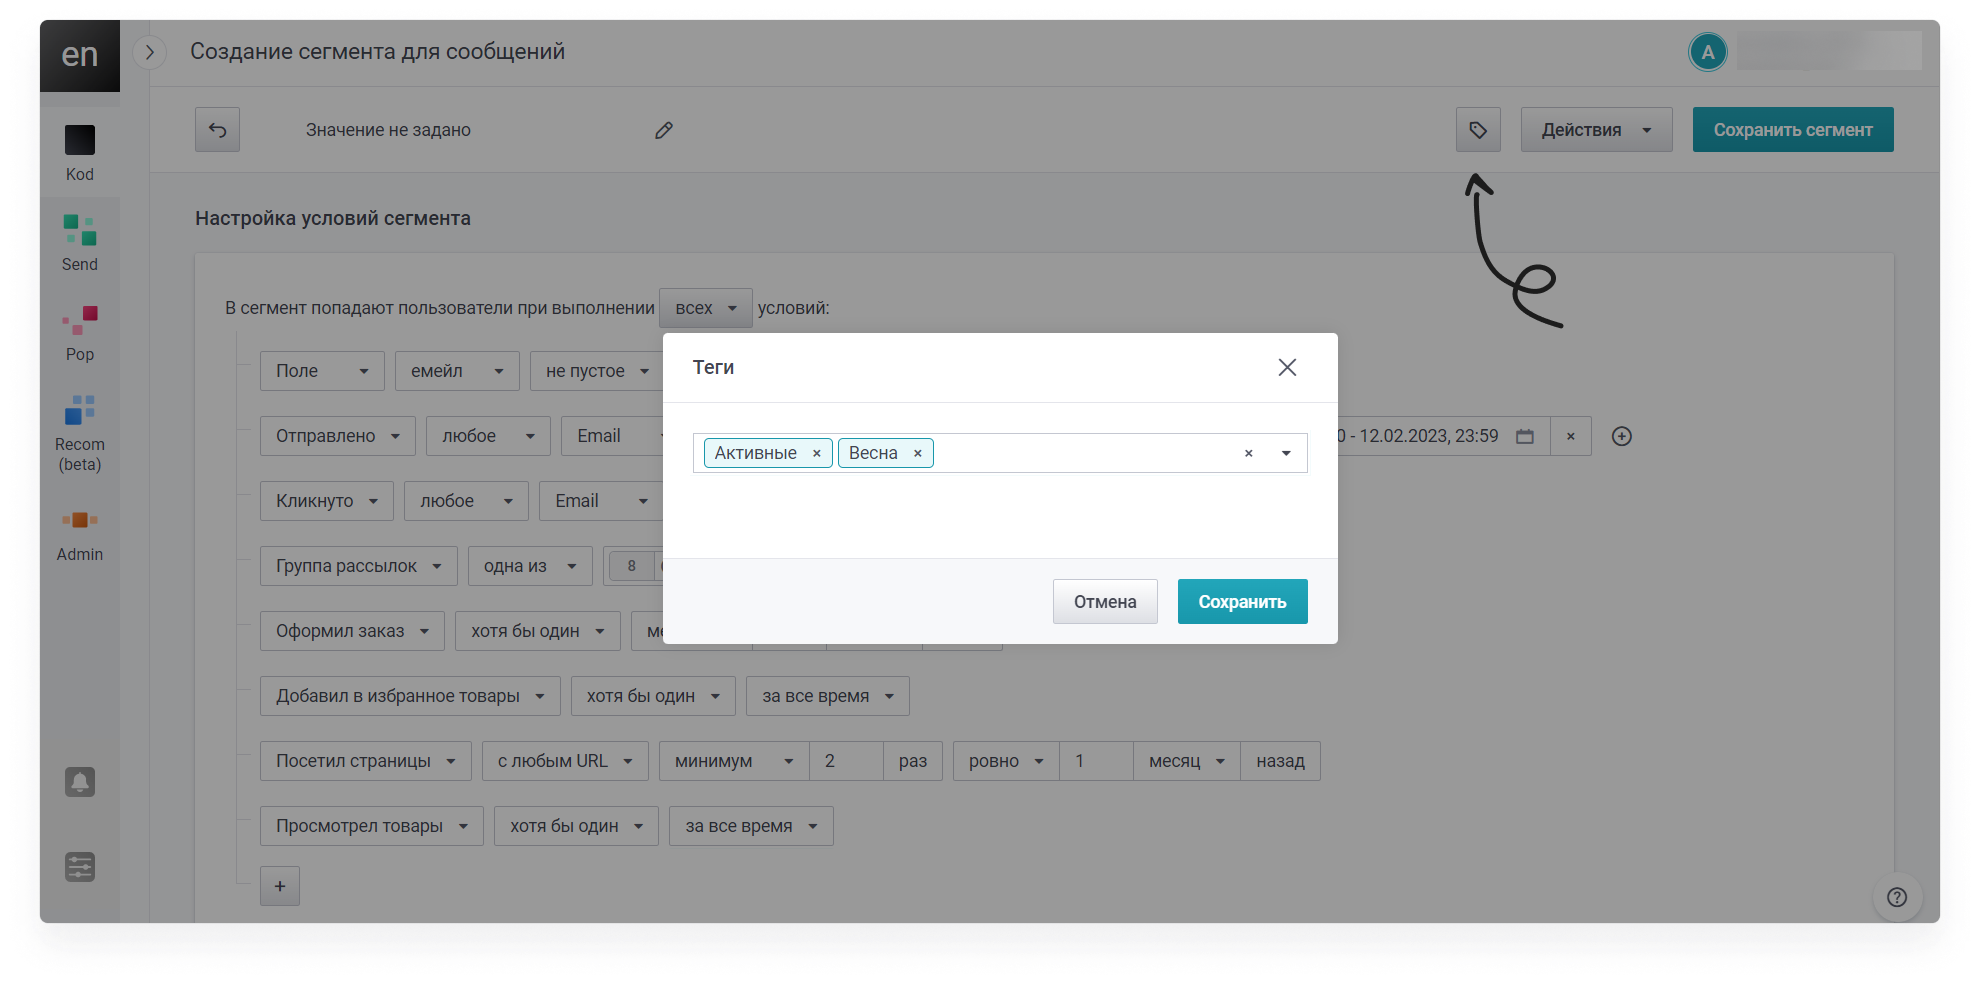
Task: Open help question mark icon
Action: pos(1897,897)
